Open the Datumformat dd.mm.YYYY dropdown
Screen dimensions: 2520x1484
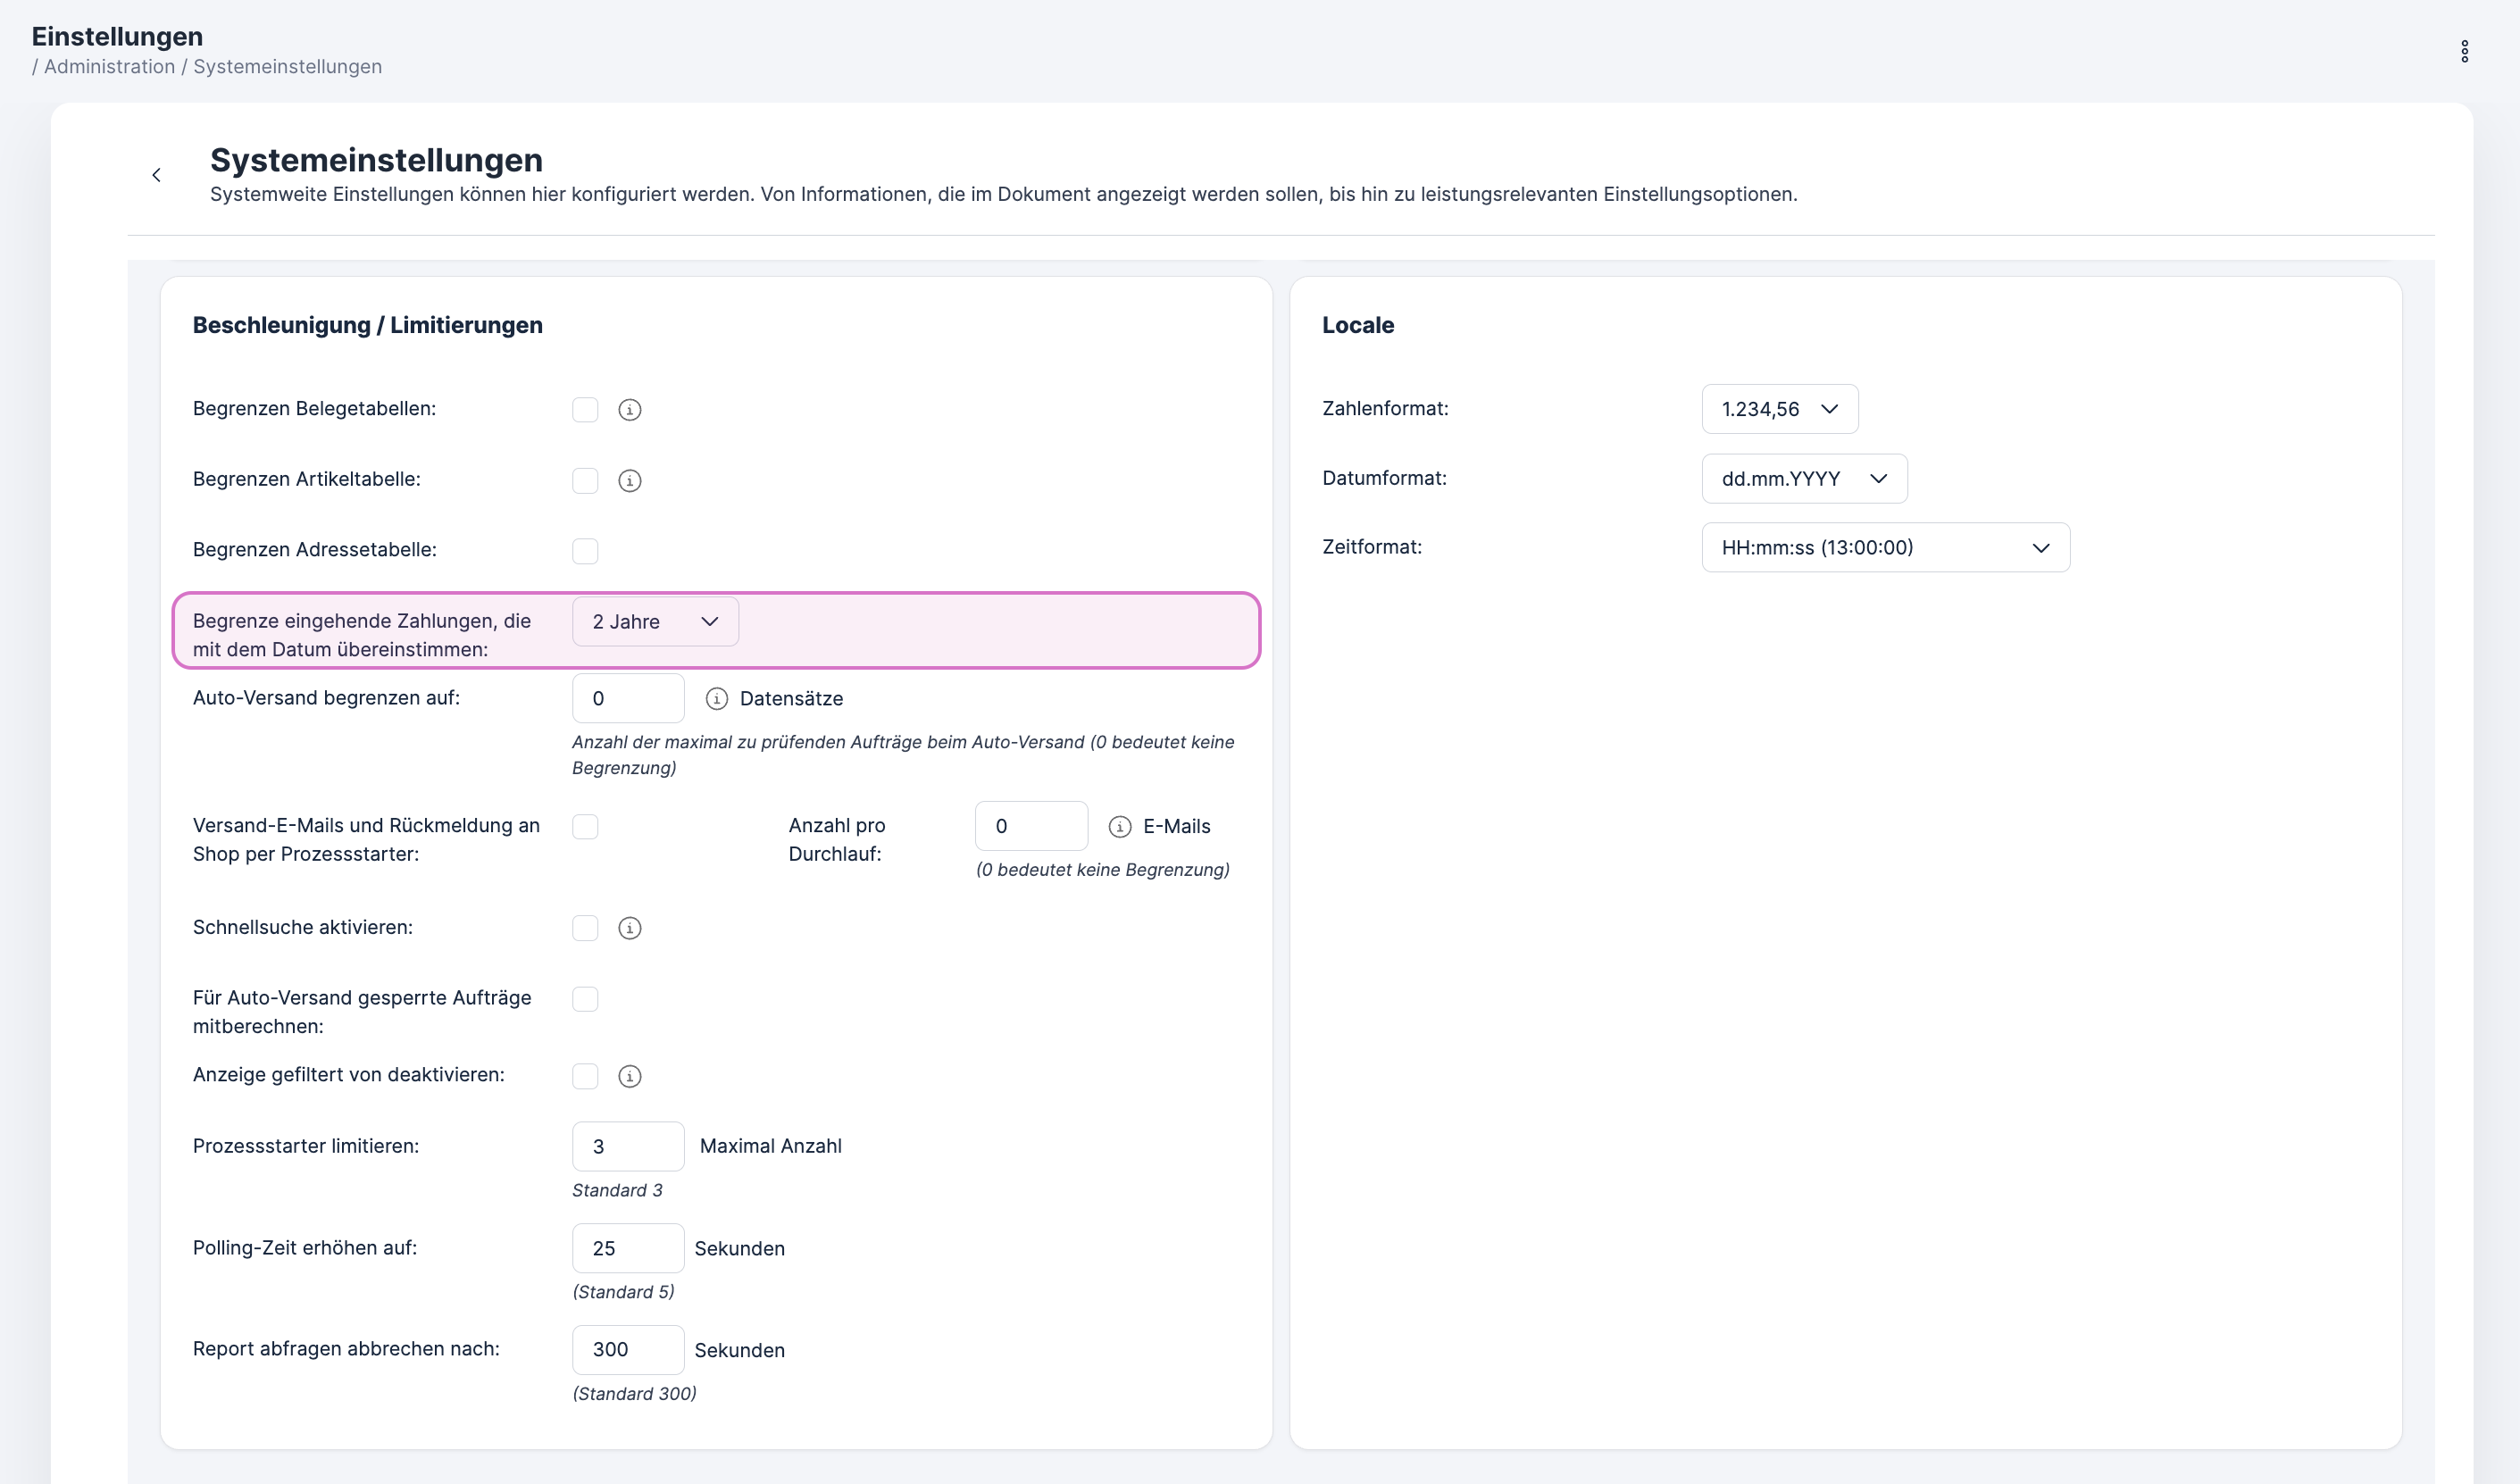[x=1803, y=479]
